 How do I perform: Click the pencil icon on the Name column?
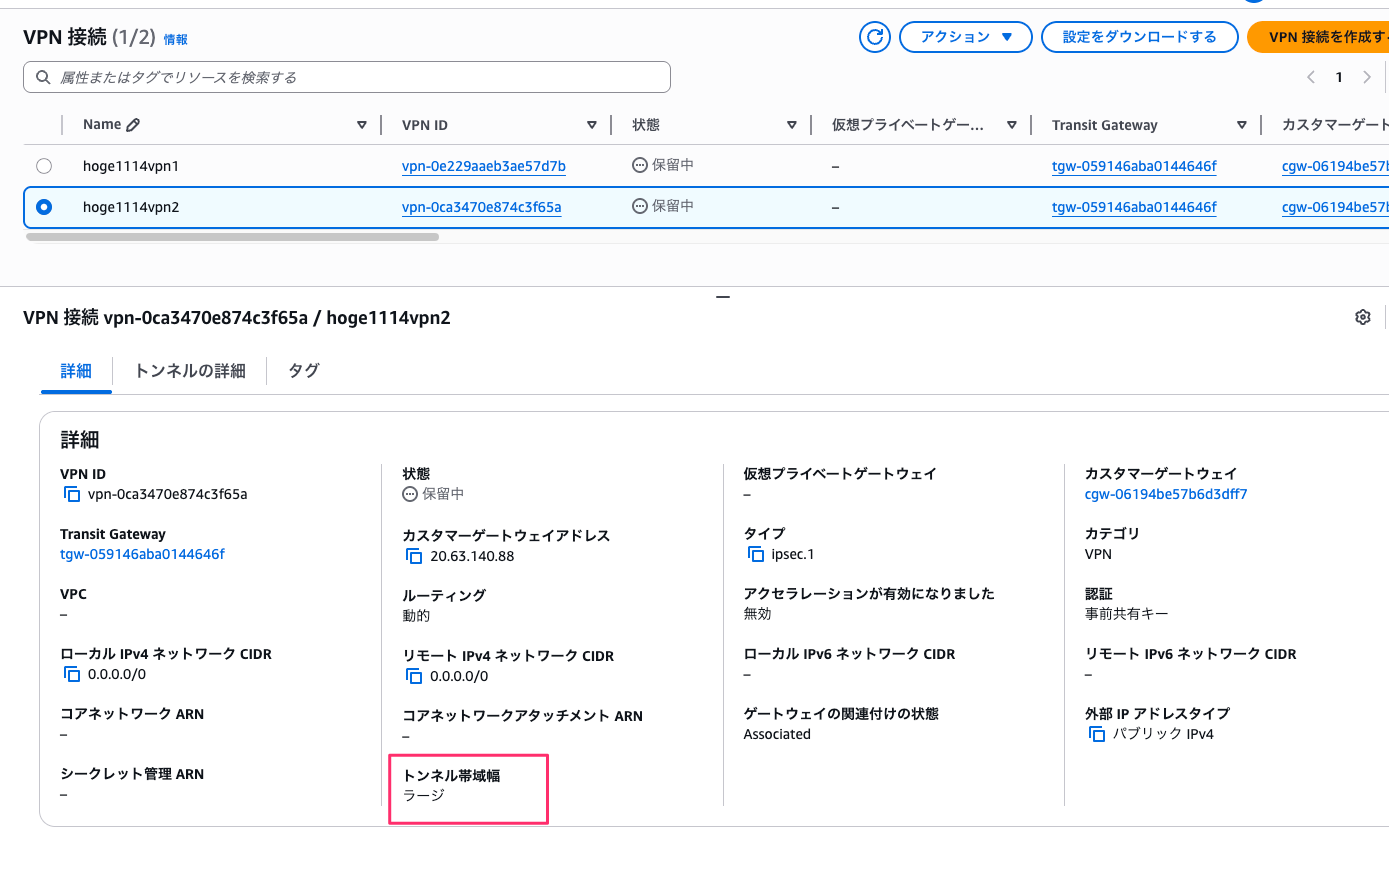click(131, 124)
